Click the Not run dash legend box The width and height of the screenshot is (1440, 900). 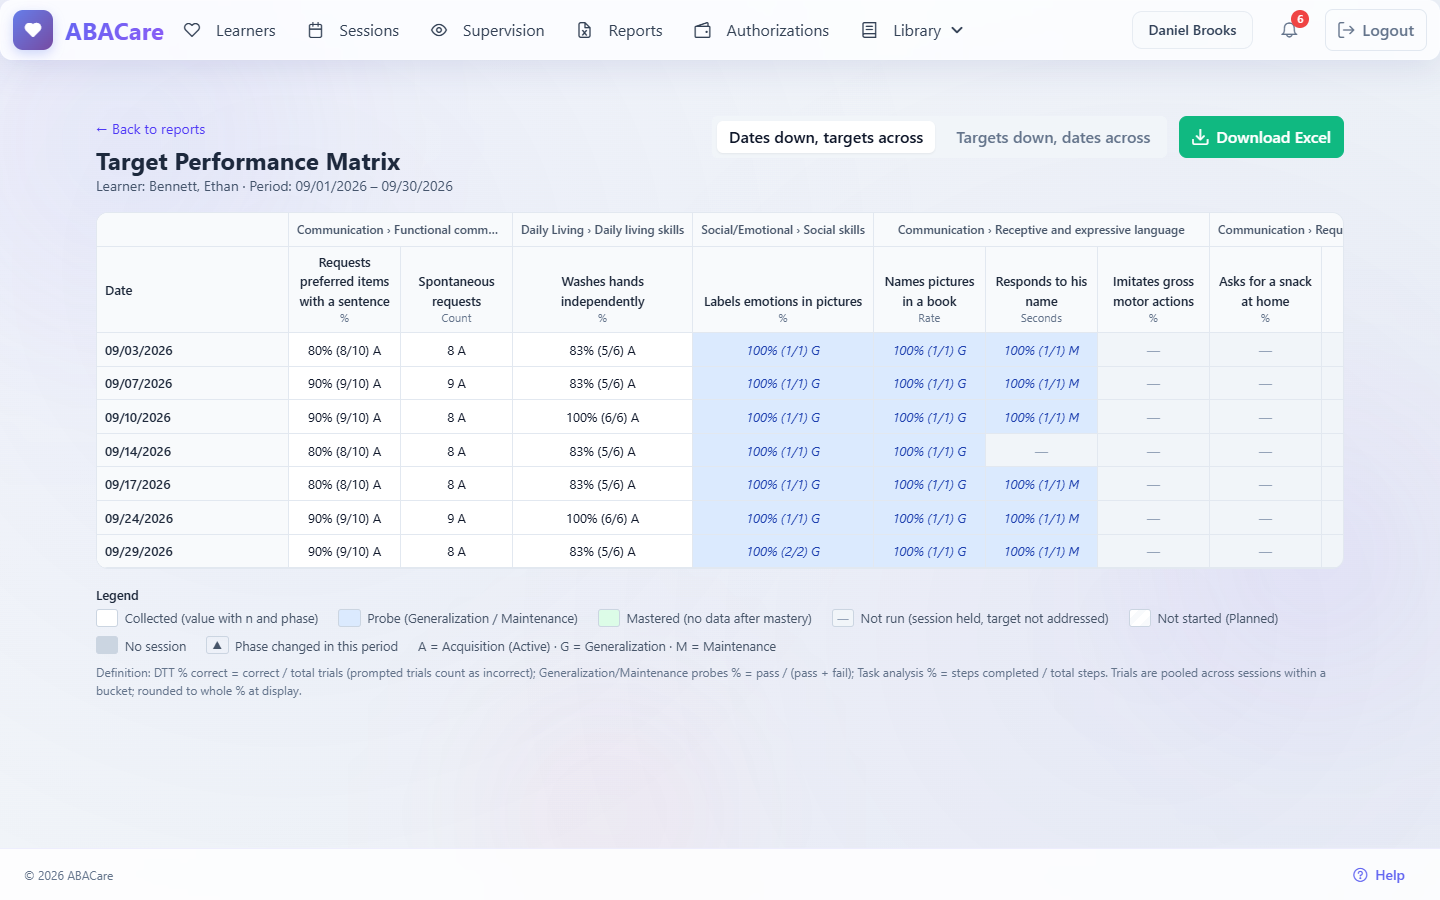point(843,618)
